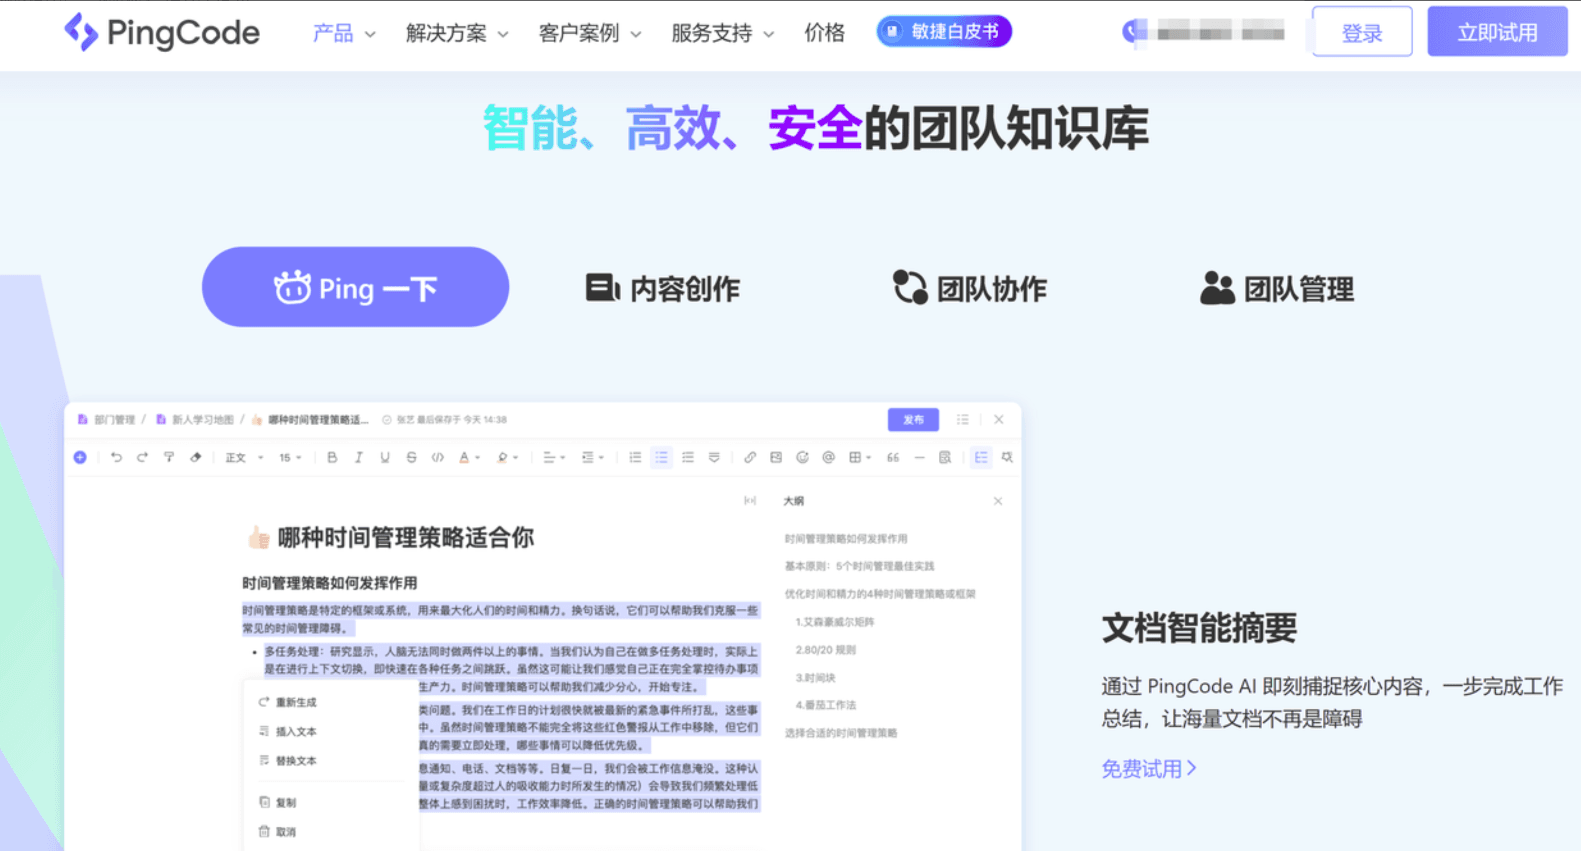
Task: Toggle italic formatting in editor
Action: tap(358, 458)
